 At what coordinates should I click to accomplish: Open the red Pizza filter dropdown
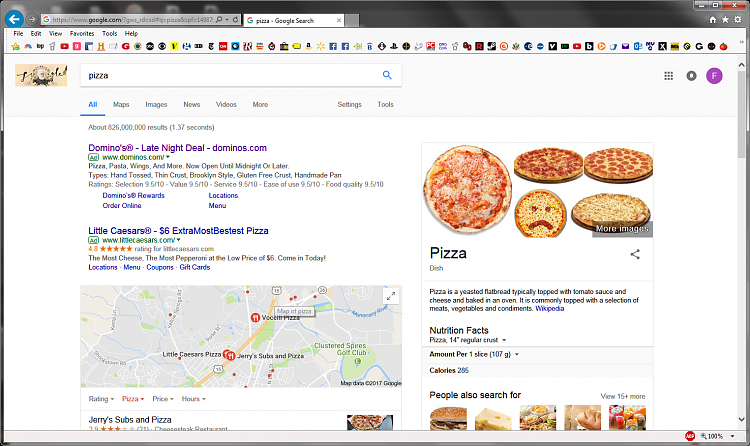(x=133, y=399)
